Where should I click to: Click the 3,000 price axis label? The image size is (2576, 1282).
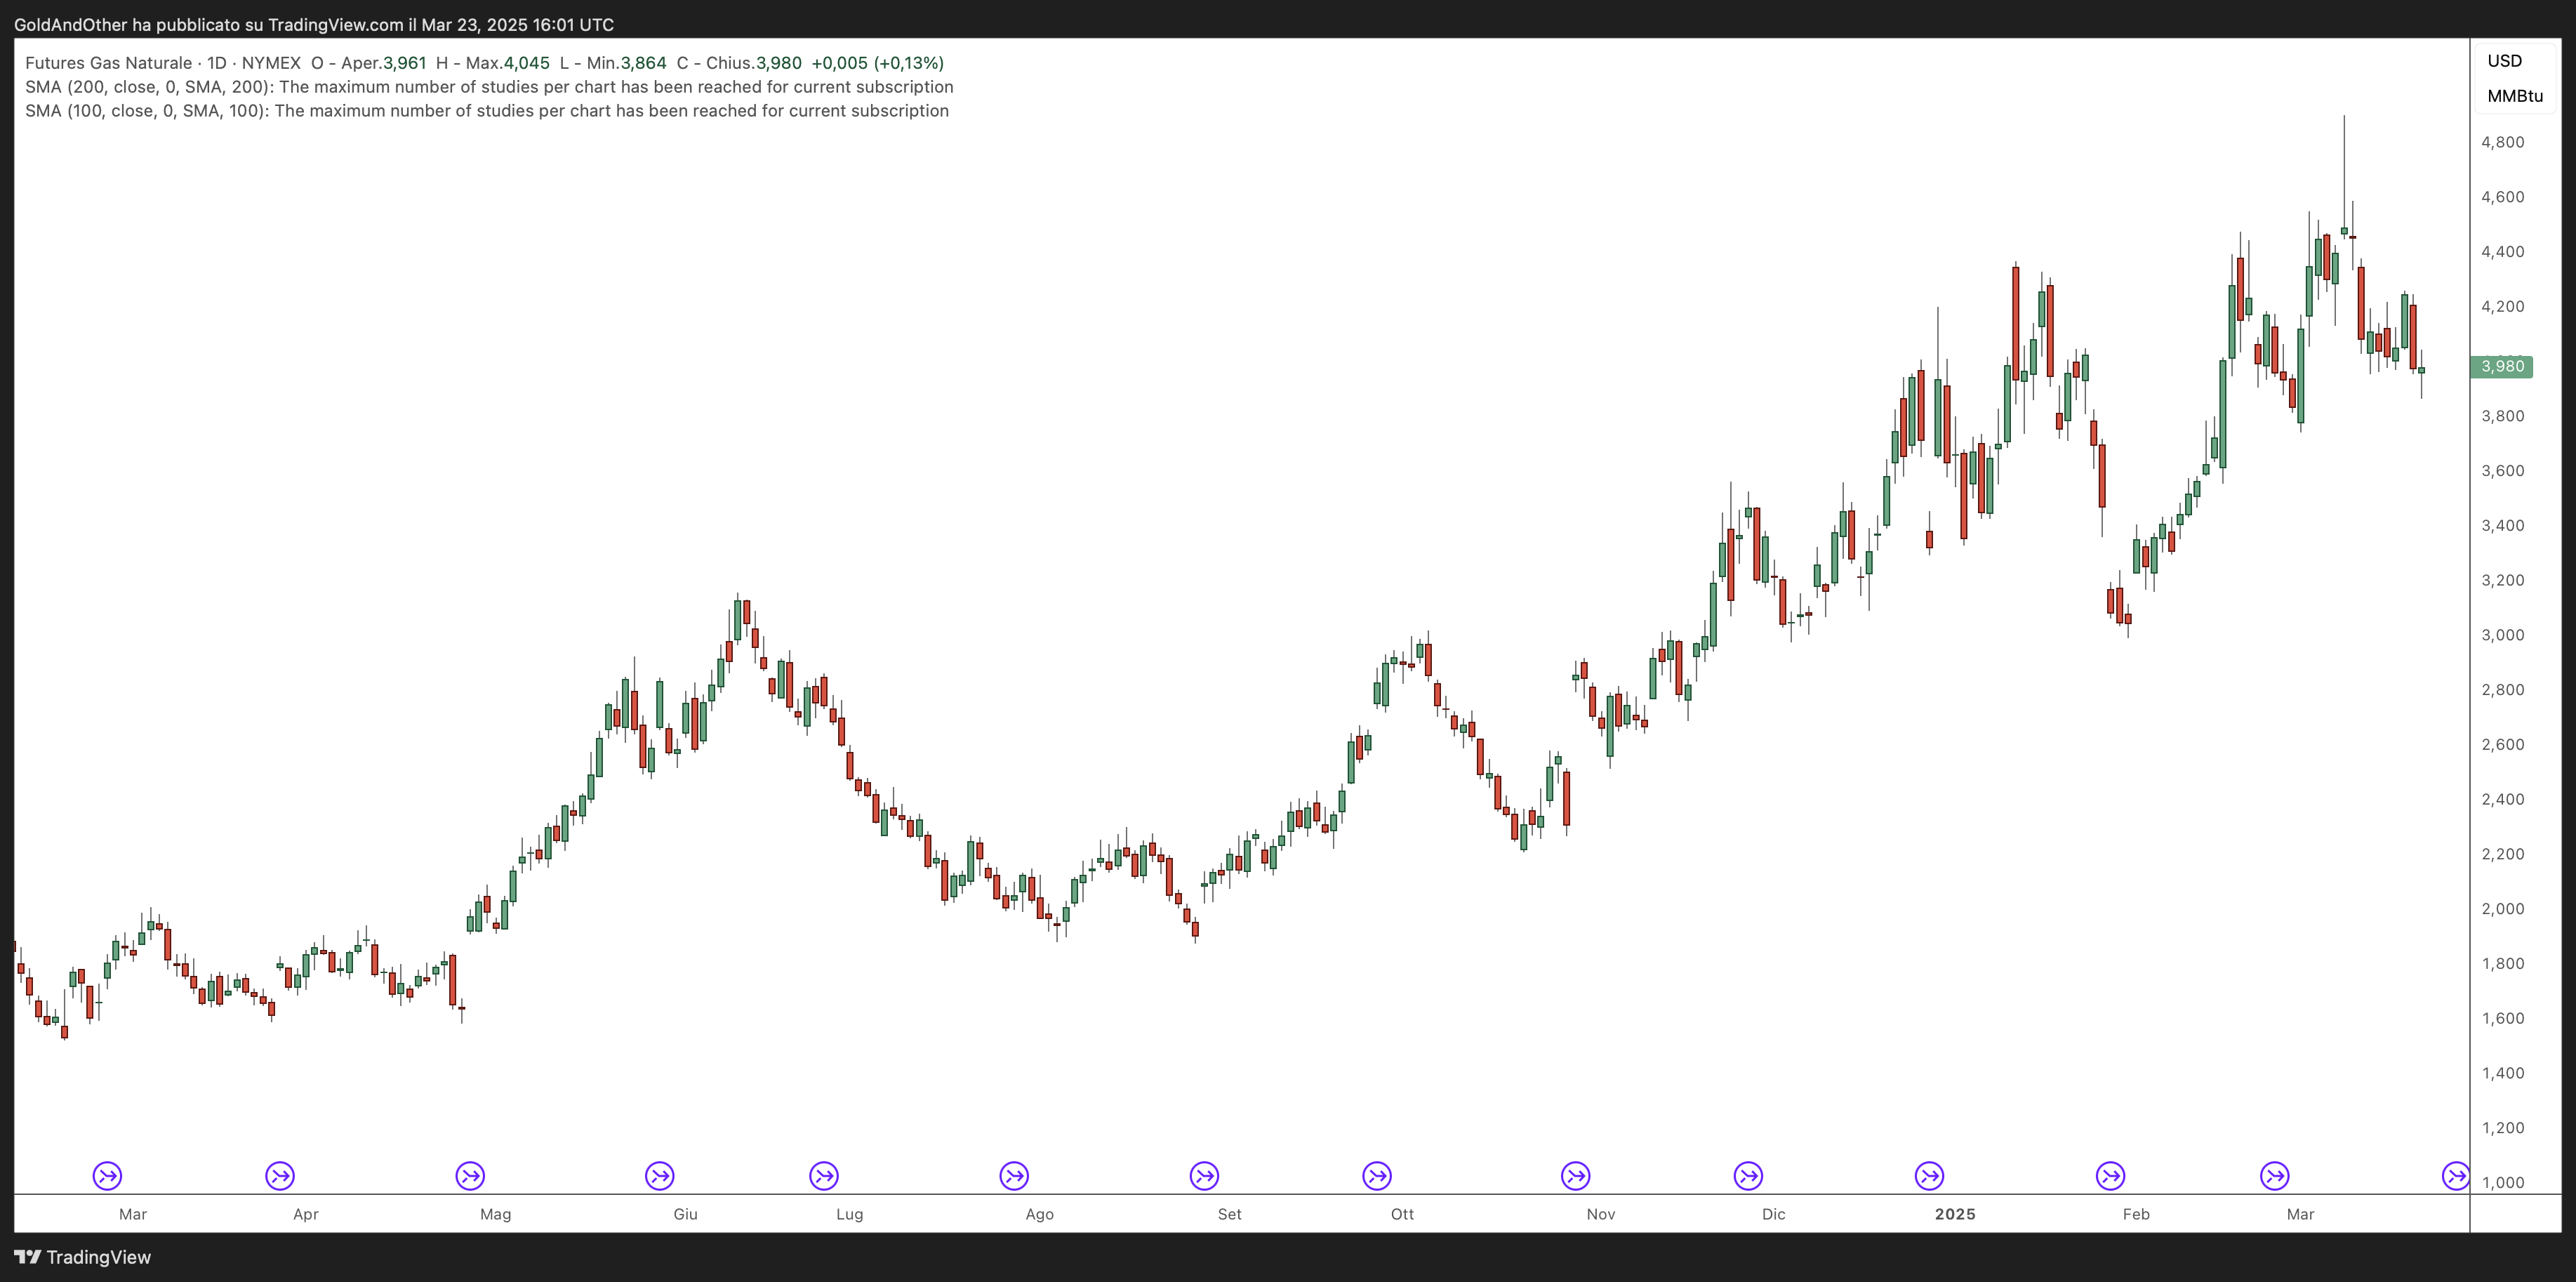tap(2503, 635)
